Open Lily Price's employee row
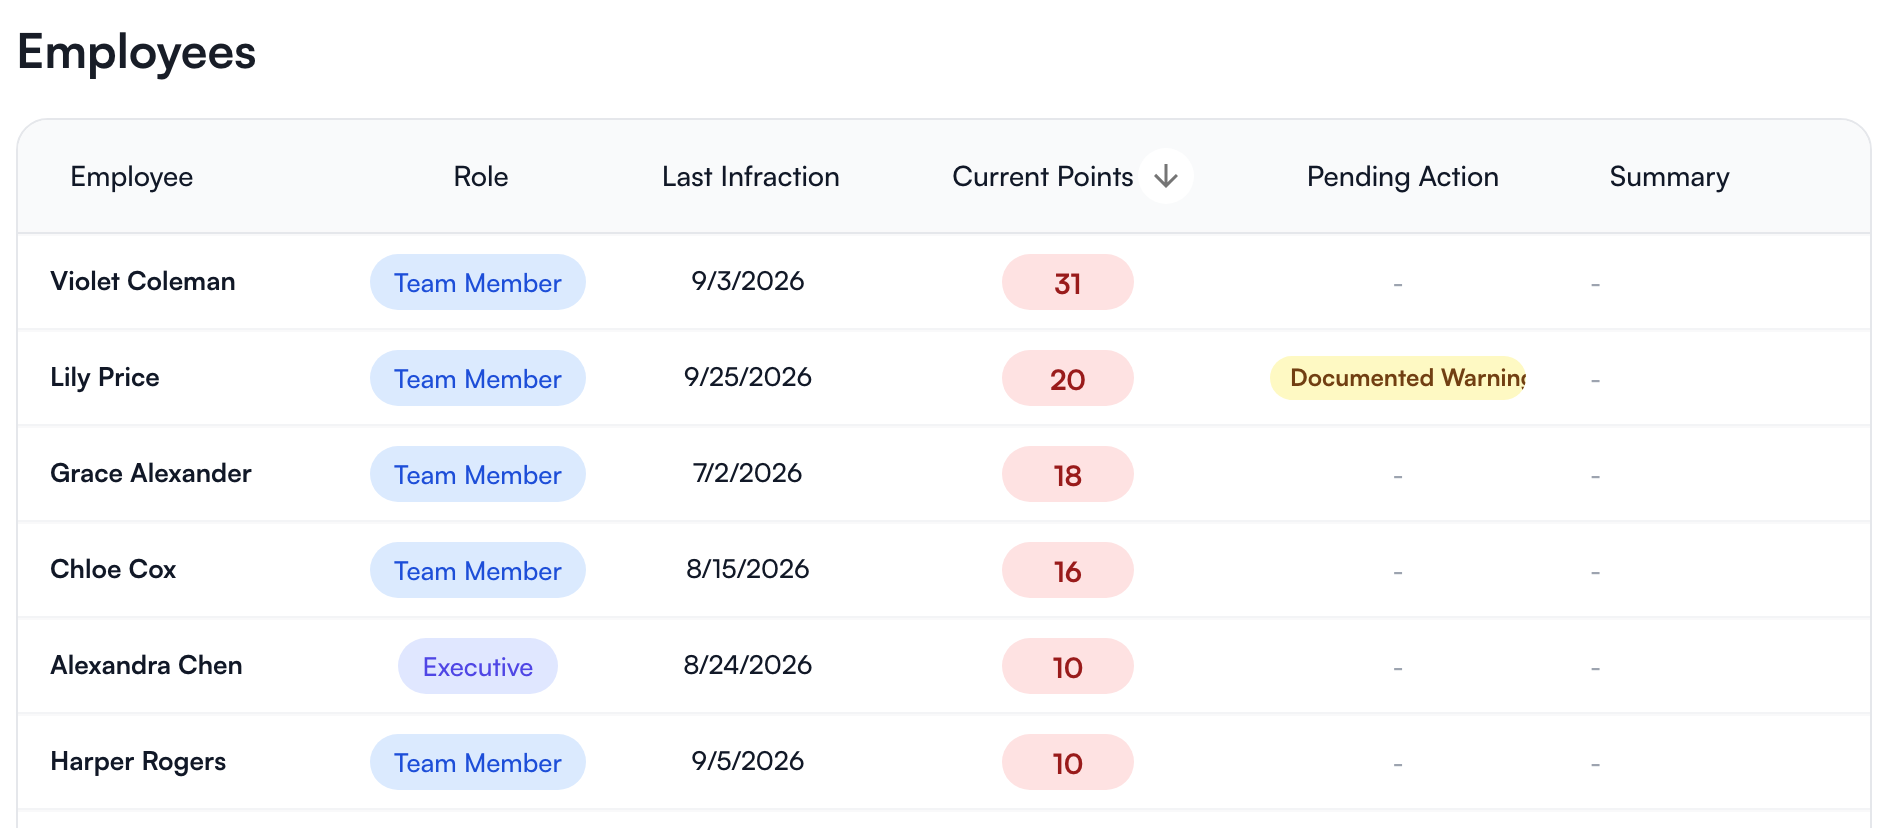1888x828 pixels. coord(944,378)
